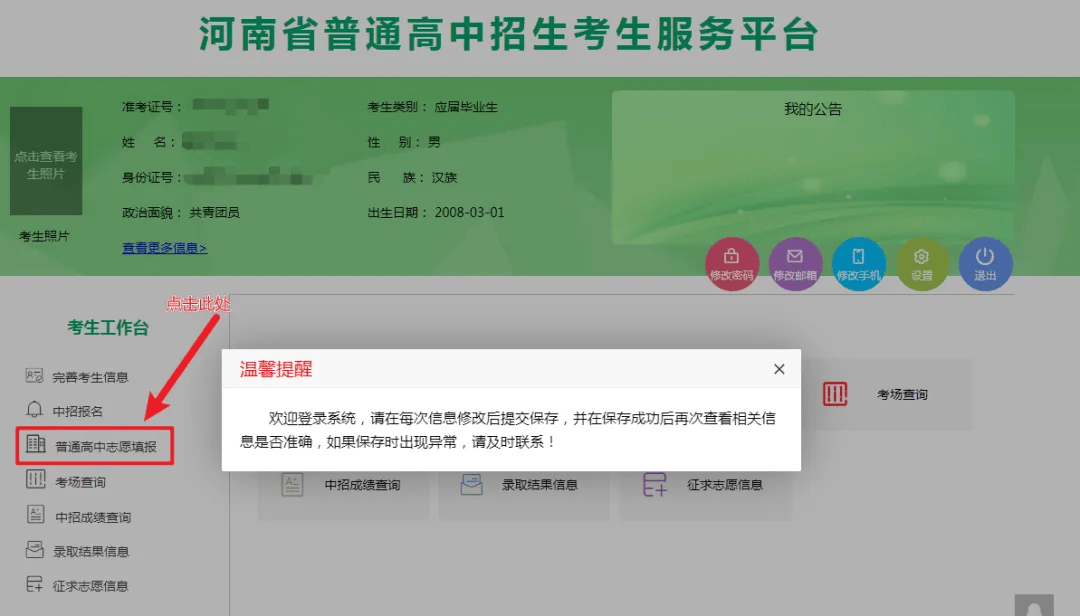Click 录取结果信息 card icon
Image resolution: width=1080 pixels, height=616 pixels.
[x=472, y=484]
